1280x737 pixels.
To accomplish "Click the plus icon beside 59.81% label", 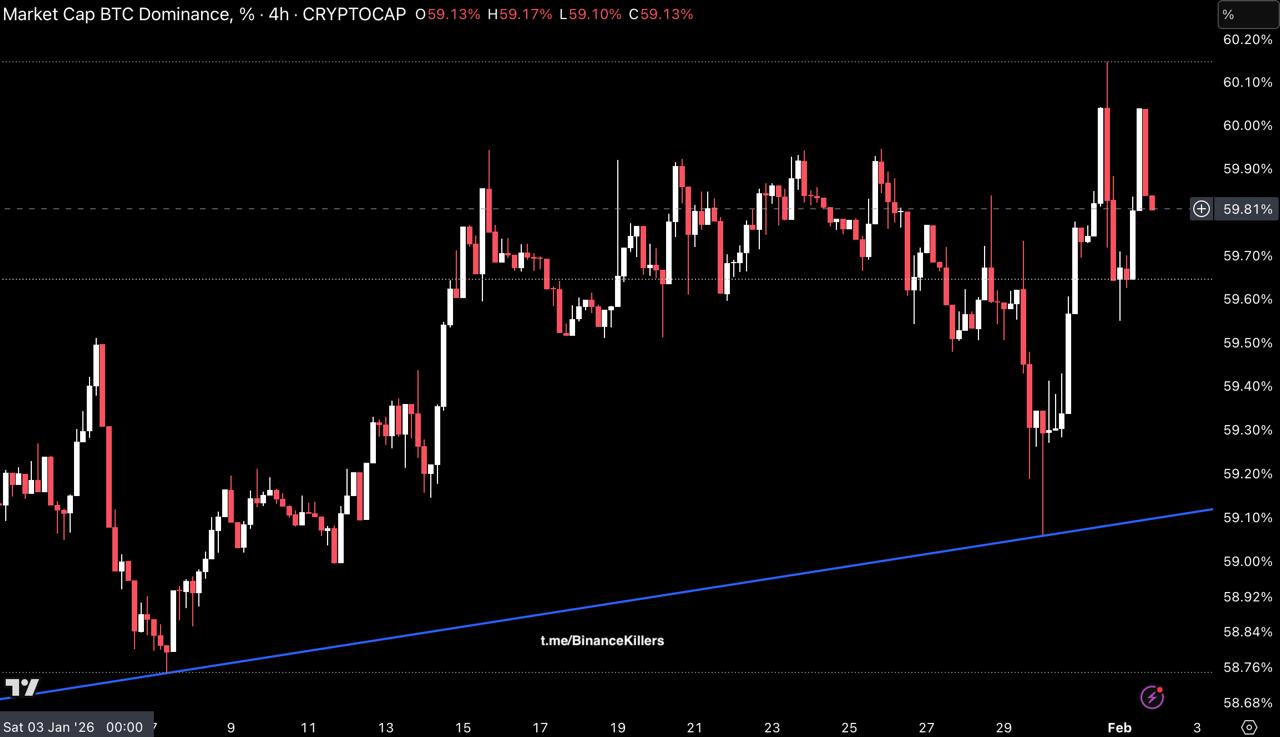I will point(1201,209).
